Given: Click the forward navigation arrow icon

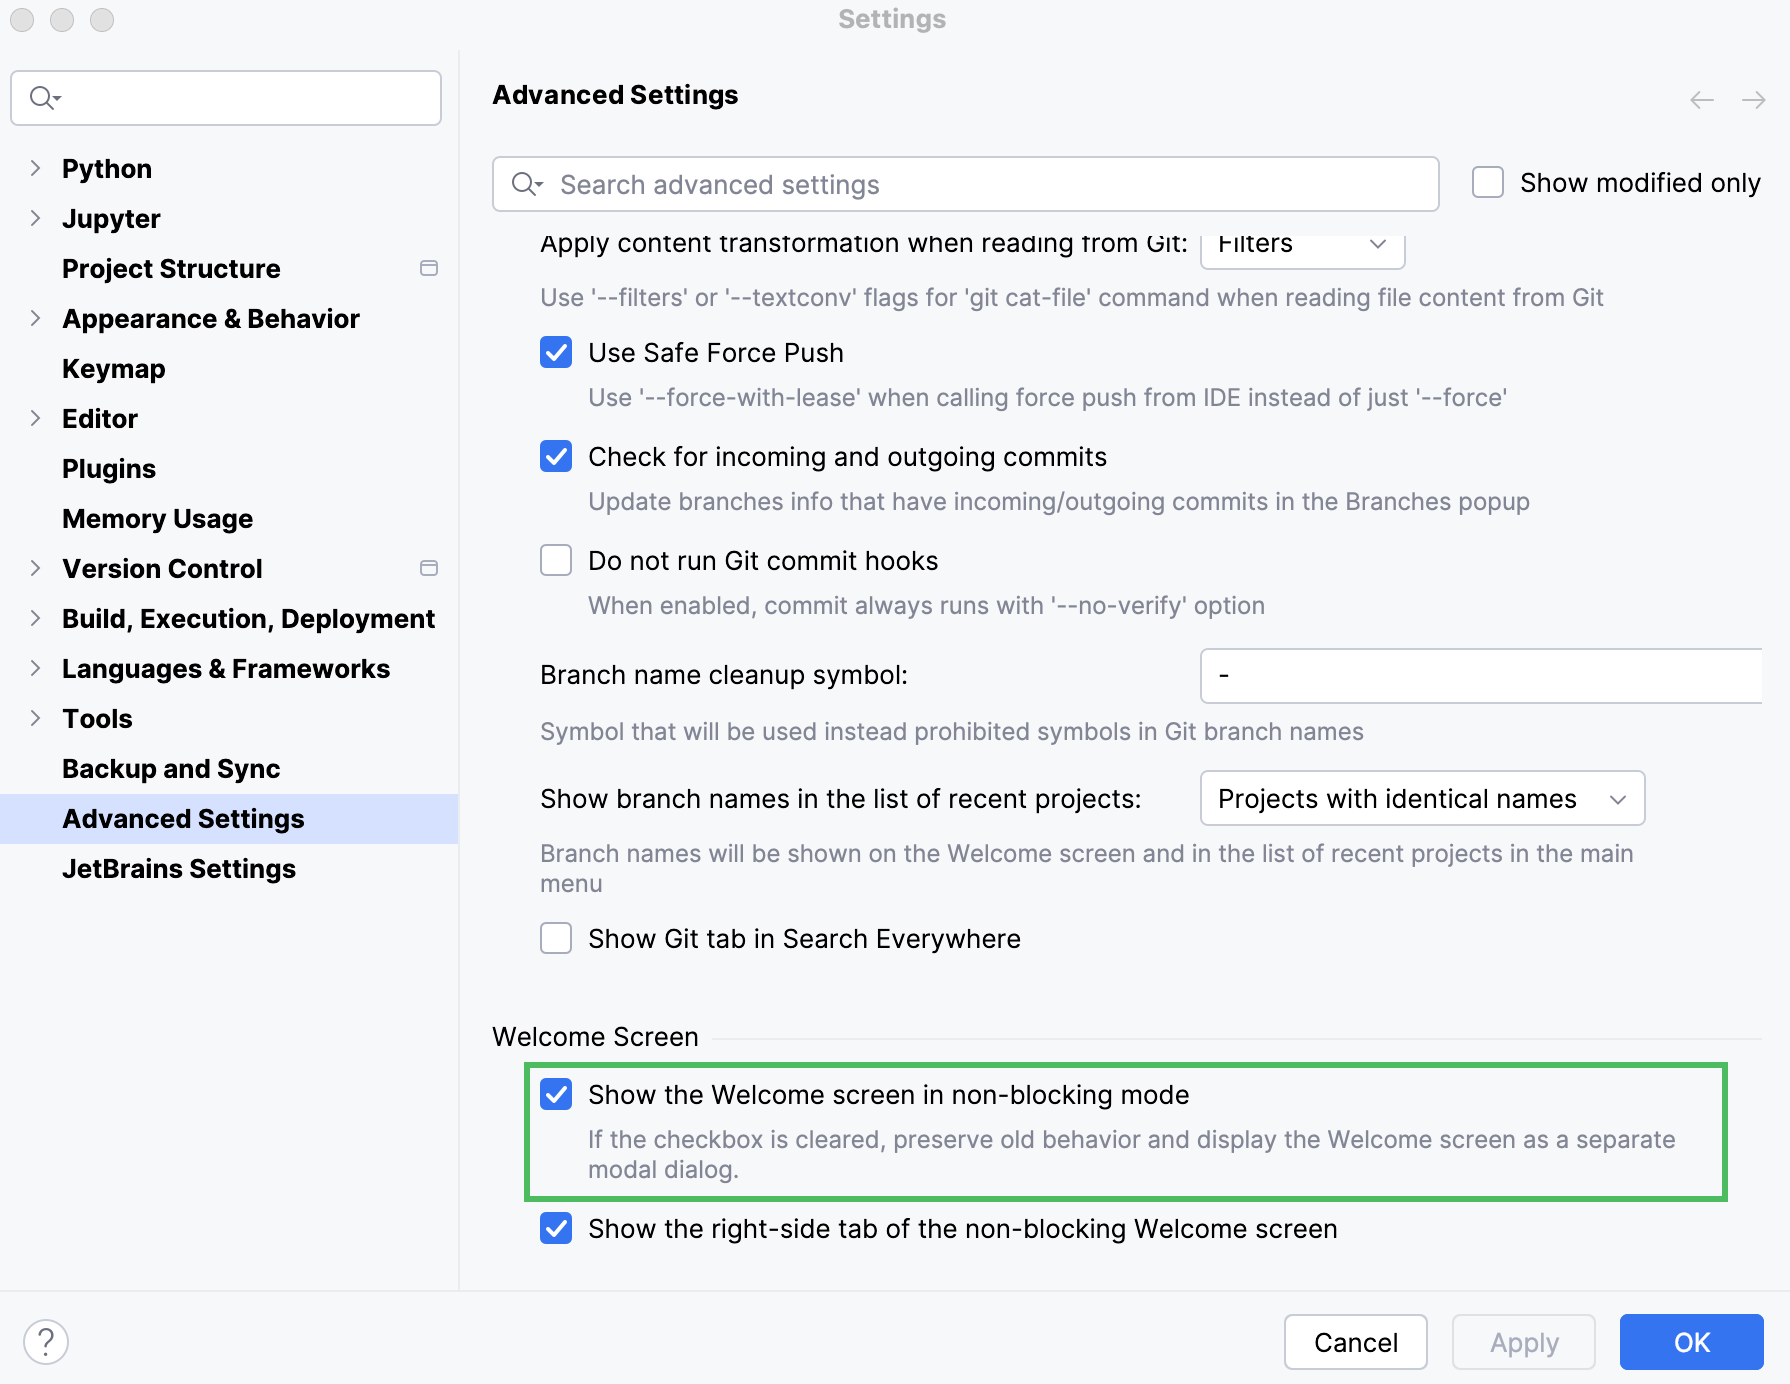Looking at the screenshot, I should (1753, 100).
